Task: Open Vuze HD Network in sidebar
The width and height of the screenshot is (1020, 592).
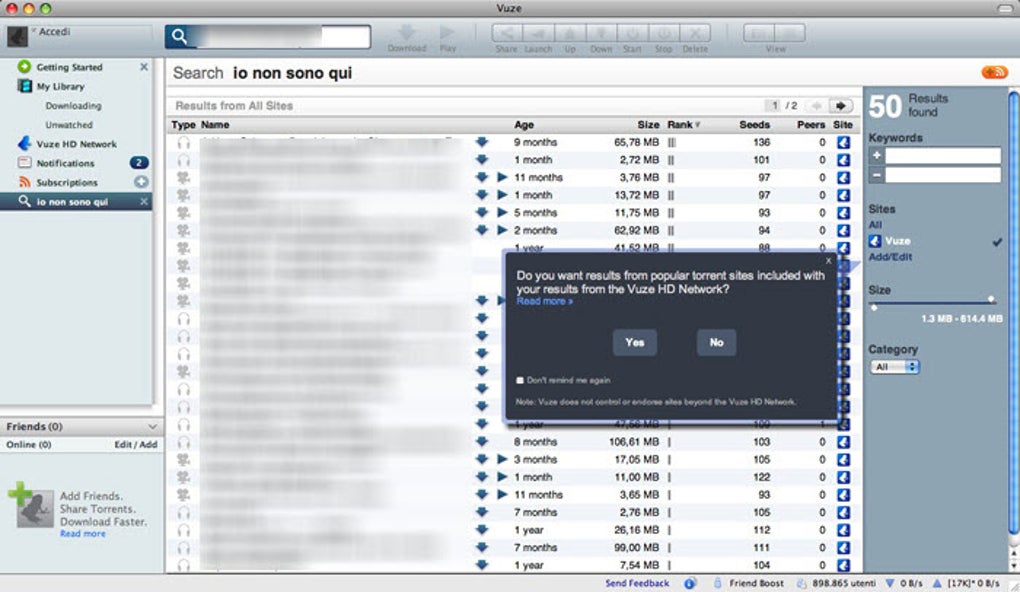Action: [x=76, y=144]
